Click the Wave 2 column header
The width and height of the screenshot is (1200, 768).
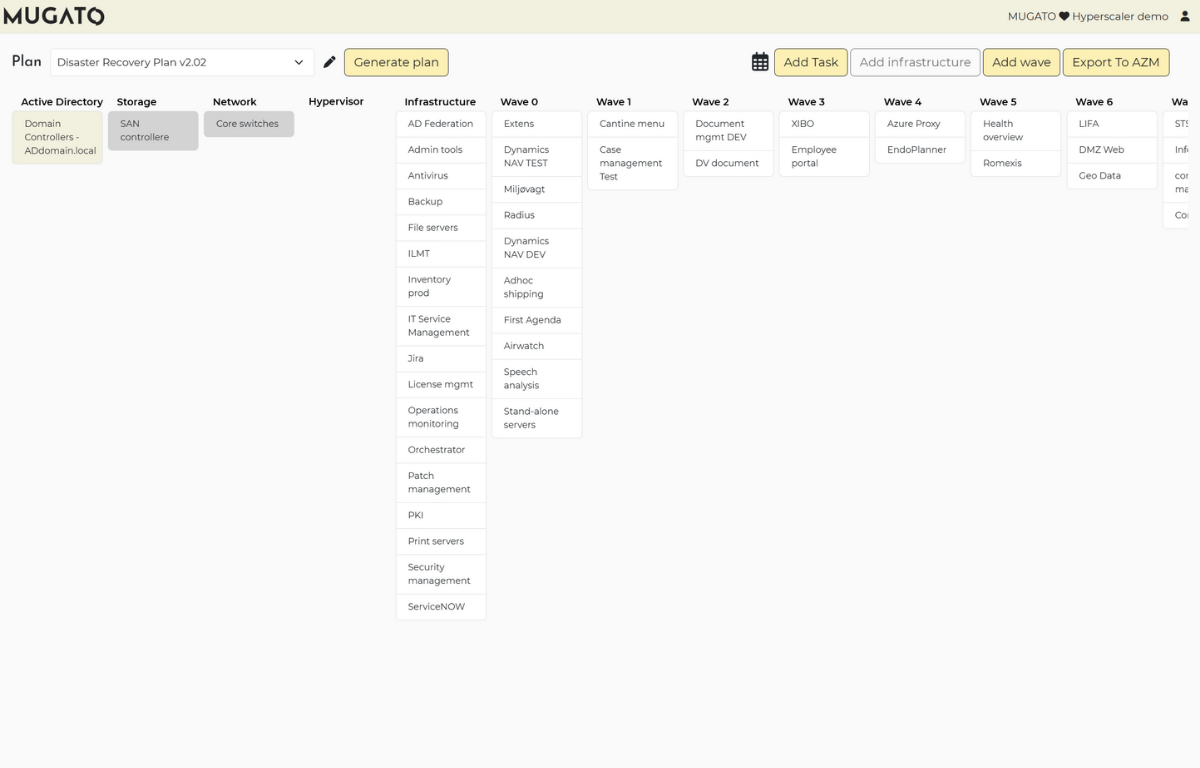[x=710, y=101]
